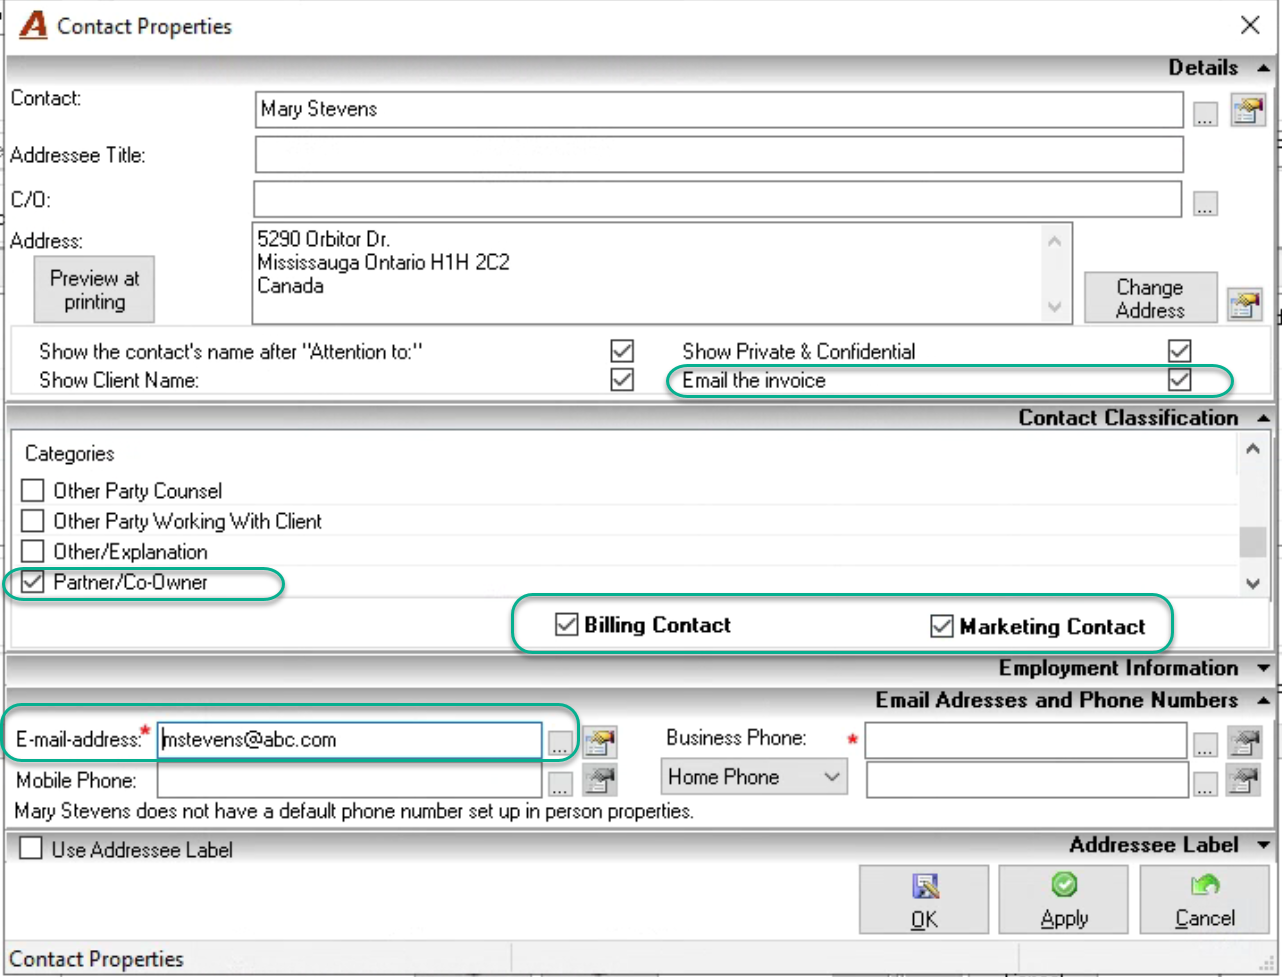Check the Use Addressee Label box
The height and width of the screenshot is (977, 1282).
tap(31, 849)
